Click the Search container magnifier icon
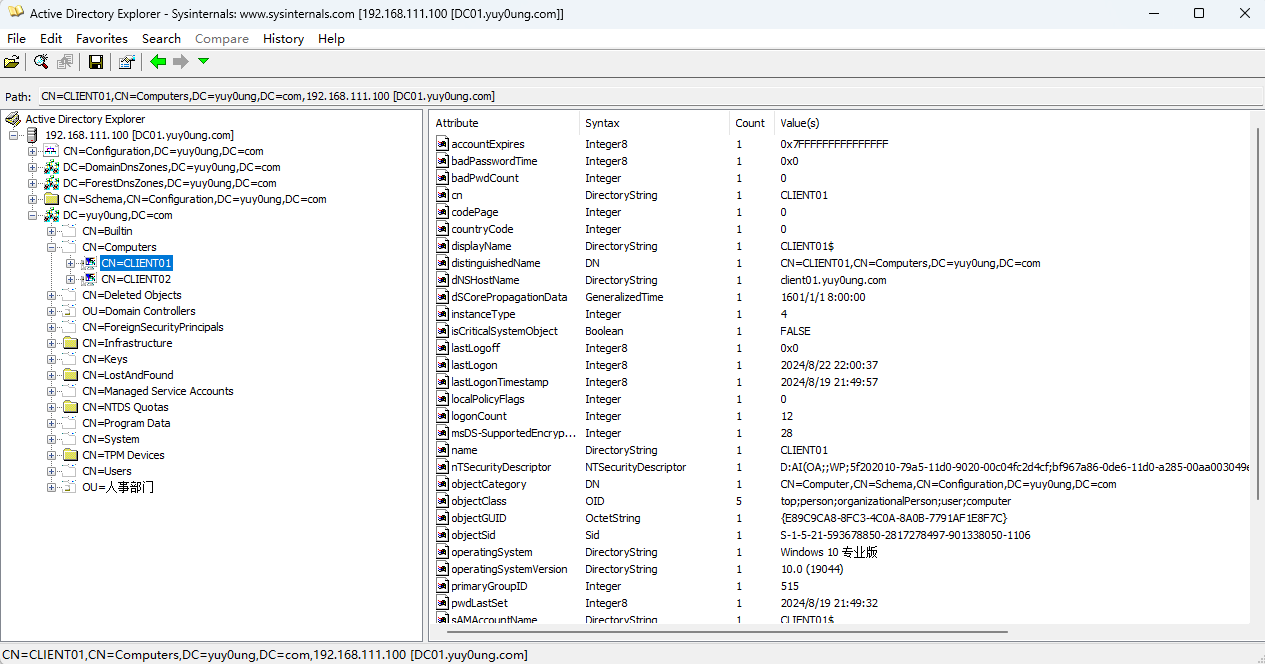This screenshot has height=664, width=1265. click(41, 62)
